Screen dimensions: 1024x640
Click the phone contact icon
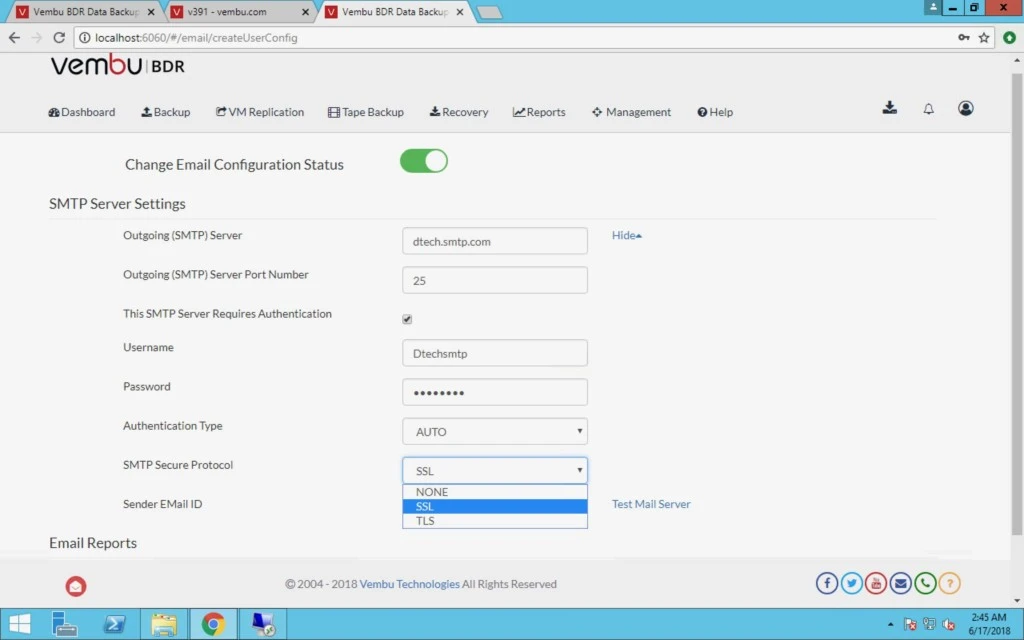point(925,583)
